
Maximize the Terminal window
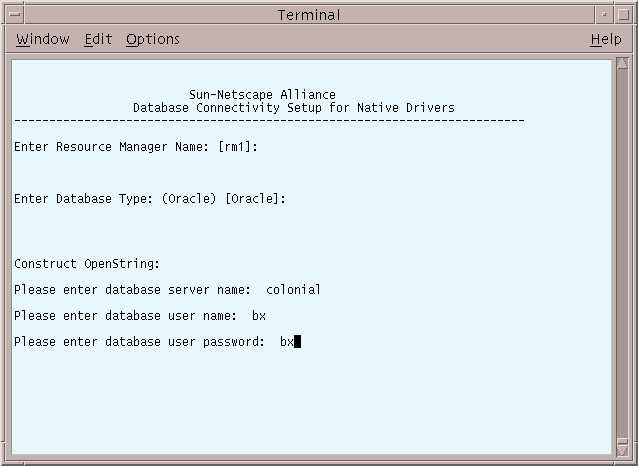[623, 15]
